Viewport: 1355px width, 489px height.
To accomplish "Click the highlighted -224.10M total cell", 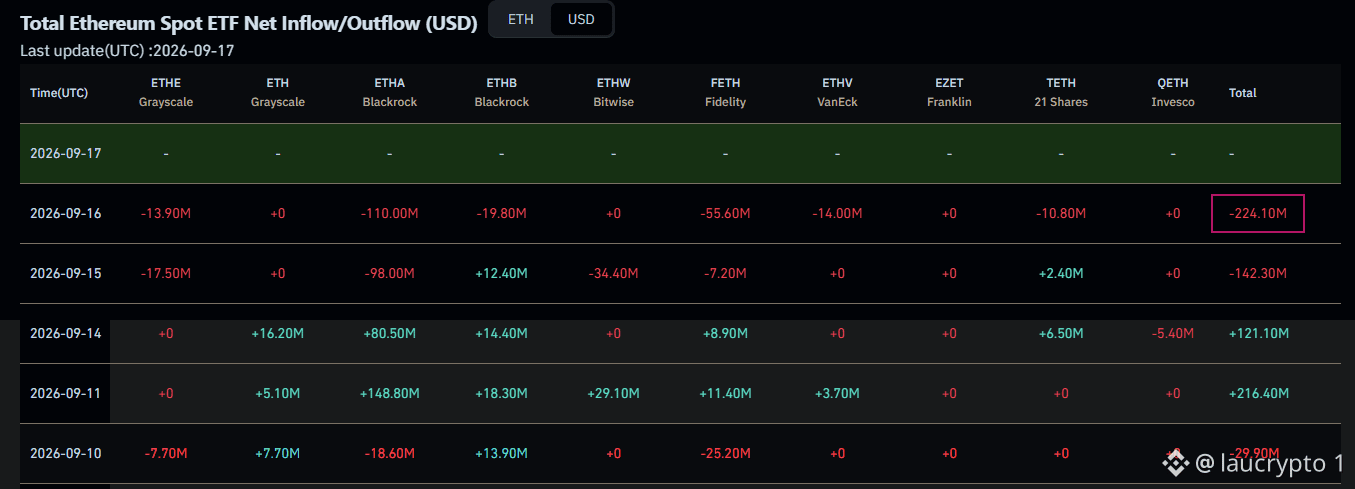I will point(1258,213).
